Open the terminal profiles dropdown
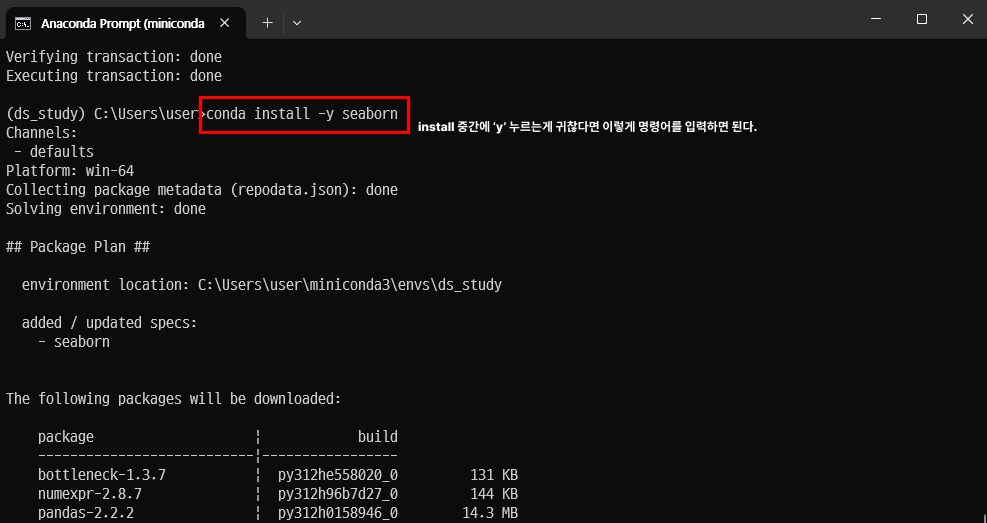 pos(297,23)
